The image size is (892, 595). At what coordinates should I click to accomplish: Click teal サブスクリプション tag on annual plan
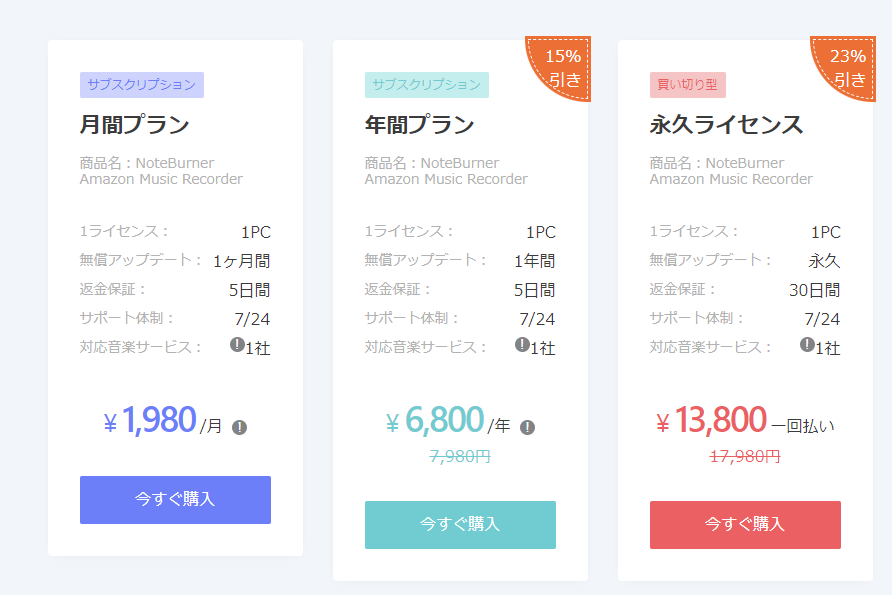pyautogui.click(x=427, y=85)
